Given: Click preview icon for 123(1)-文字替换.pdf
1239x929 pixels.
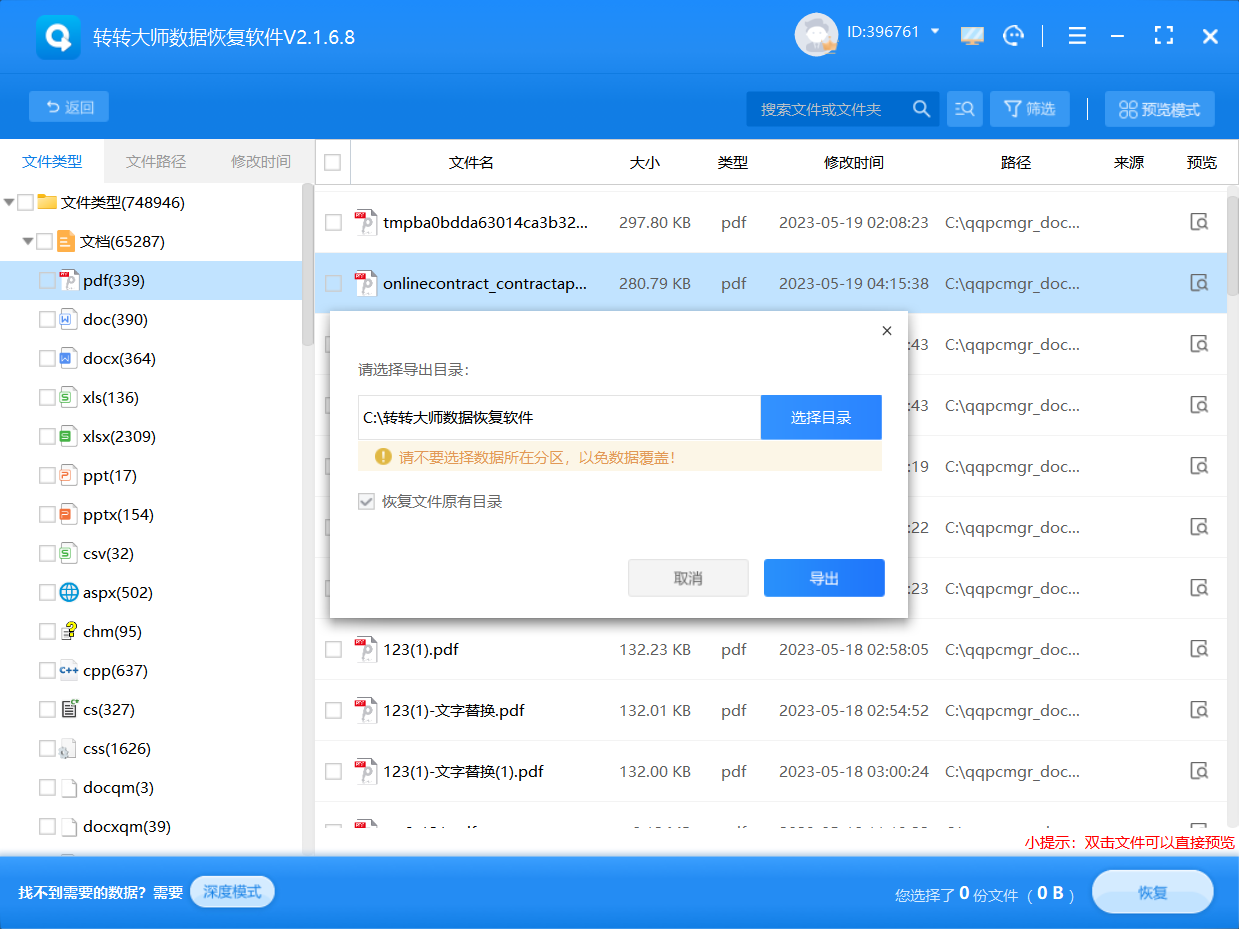Looking at the screenshot, I should (1199, 710).
